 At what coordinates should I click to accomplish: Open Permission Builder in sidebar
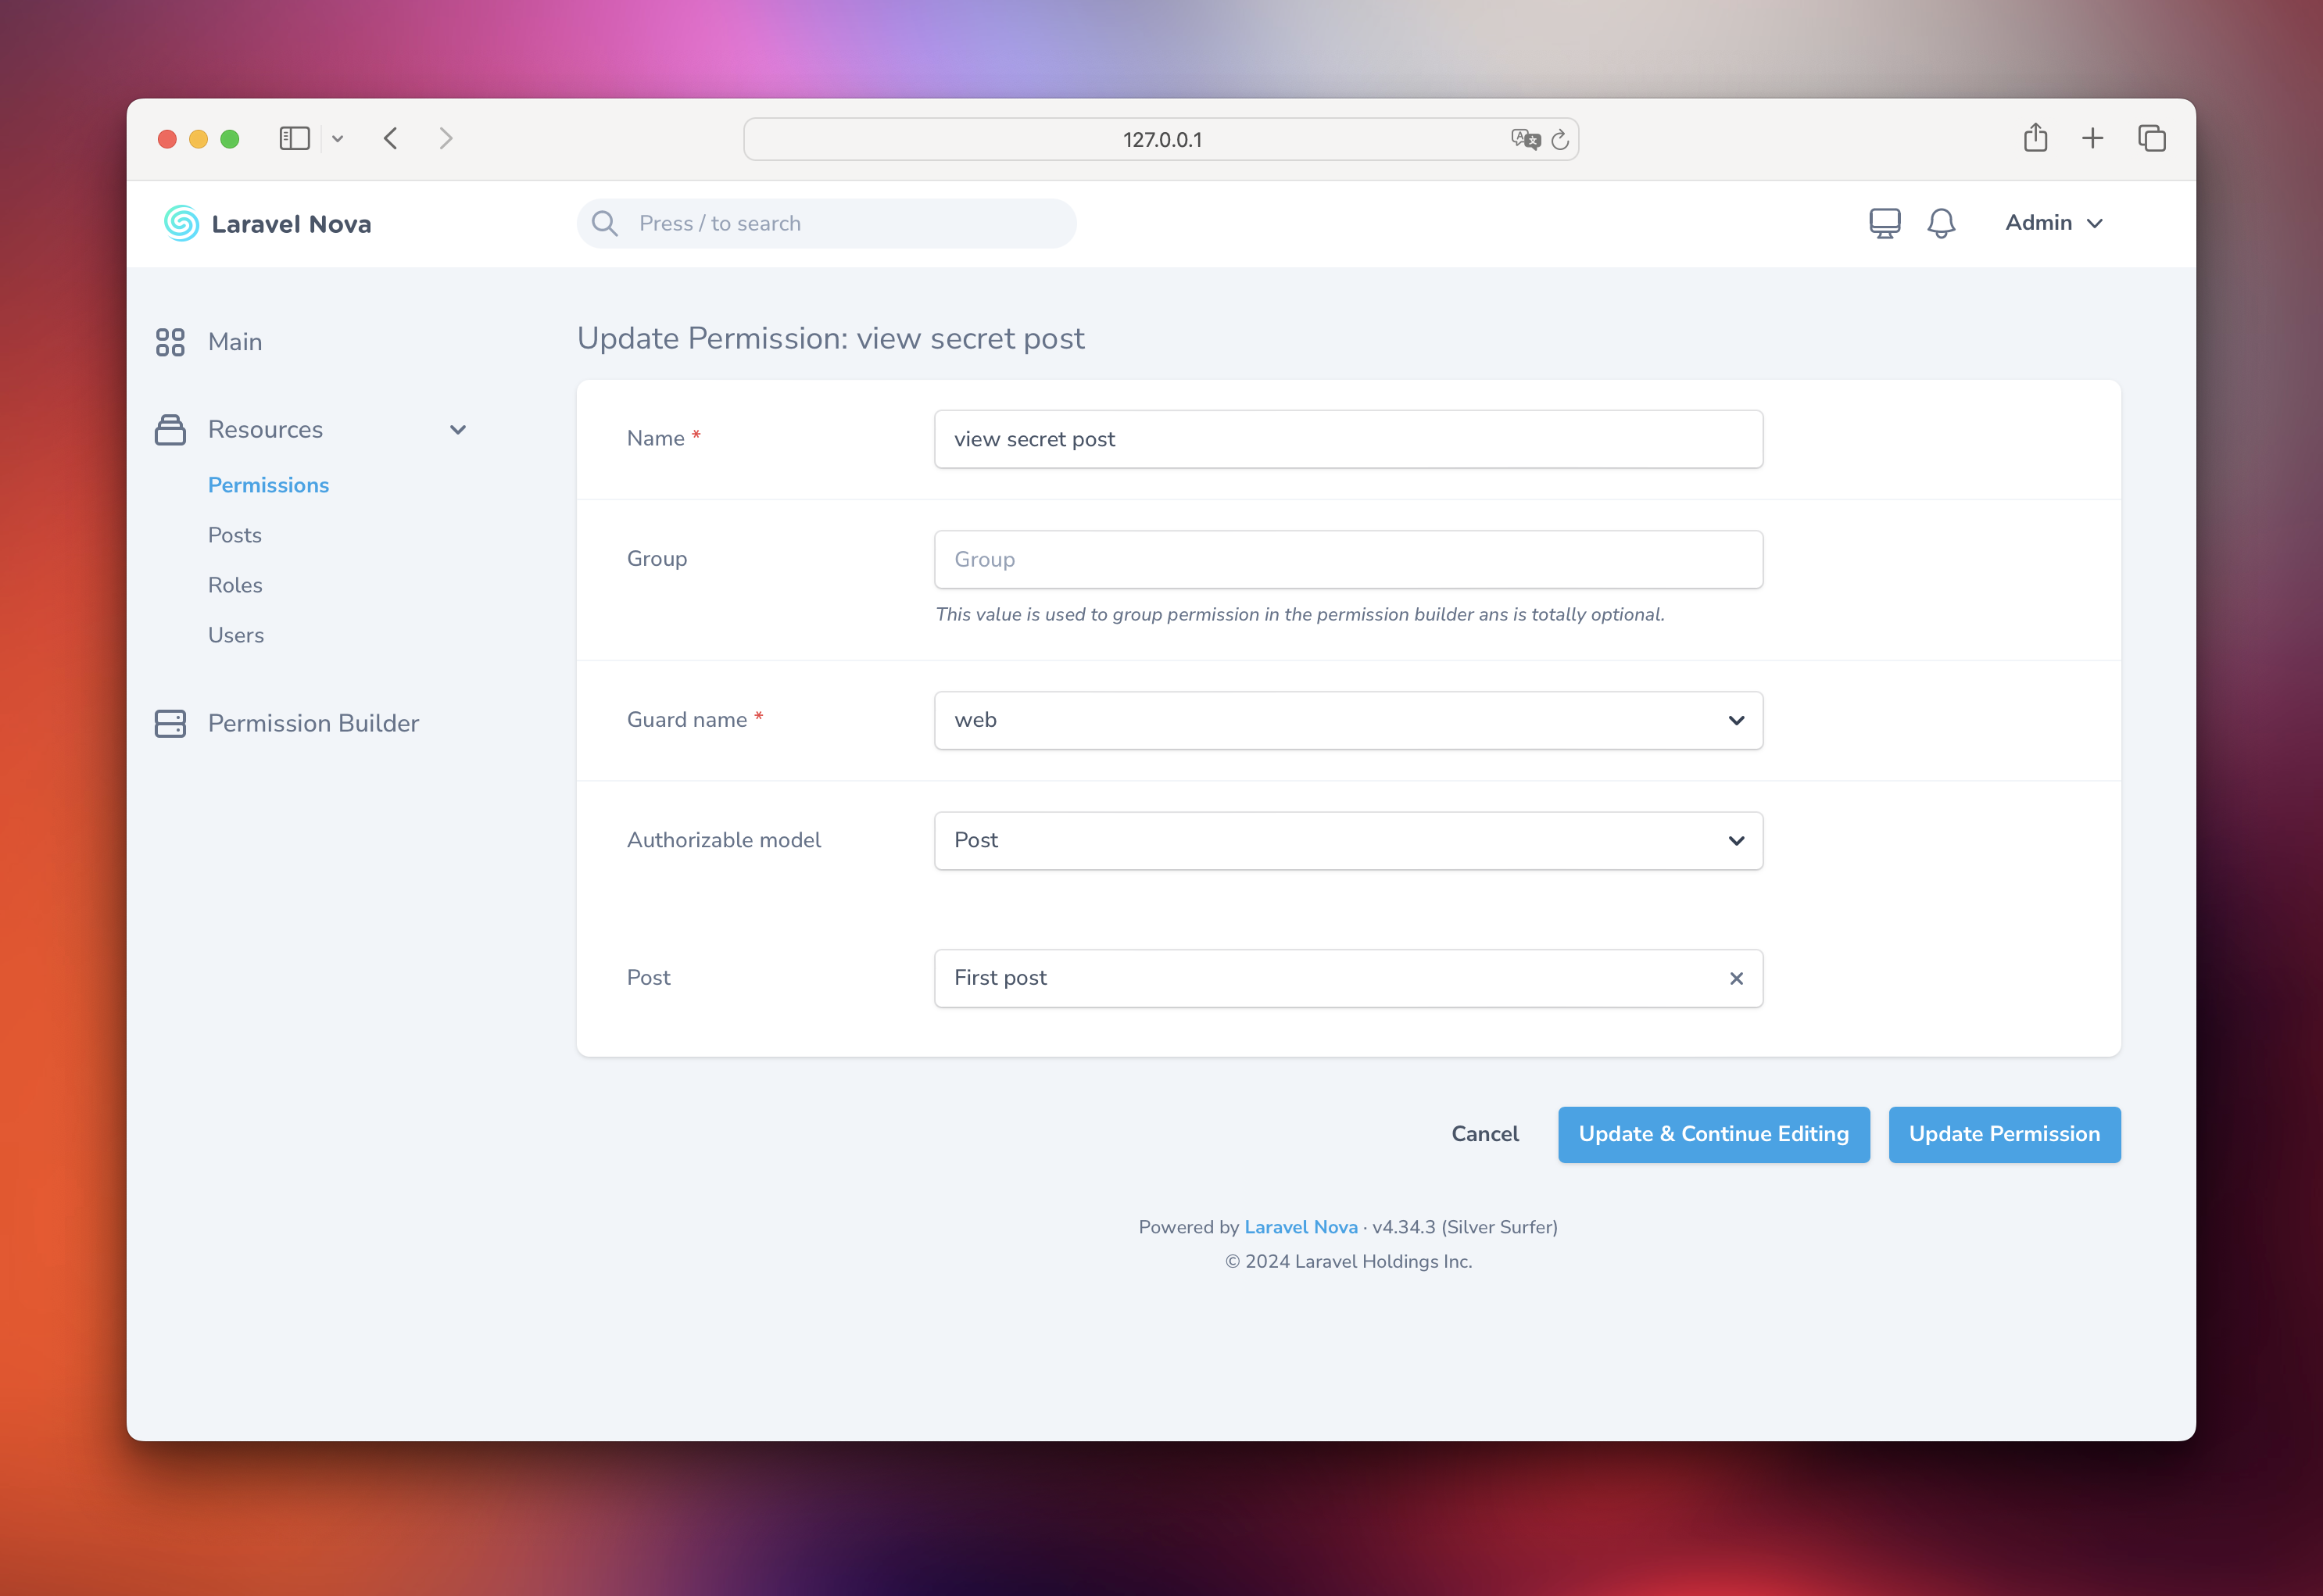click(x=313, y=723)
